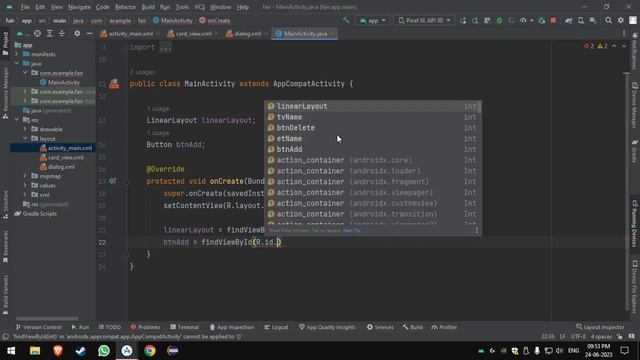Open the Navigate menu
Screen dimensions: 640x360
pos(79,7)
